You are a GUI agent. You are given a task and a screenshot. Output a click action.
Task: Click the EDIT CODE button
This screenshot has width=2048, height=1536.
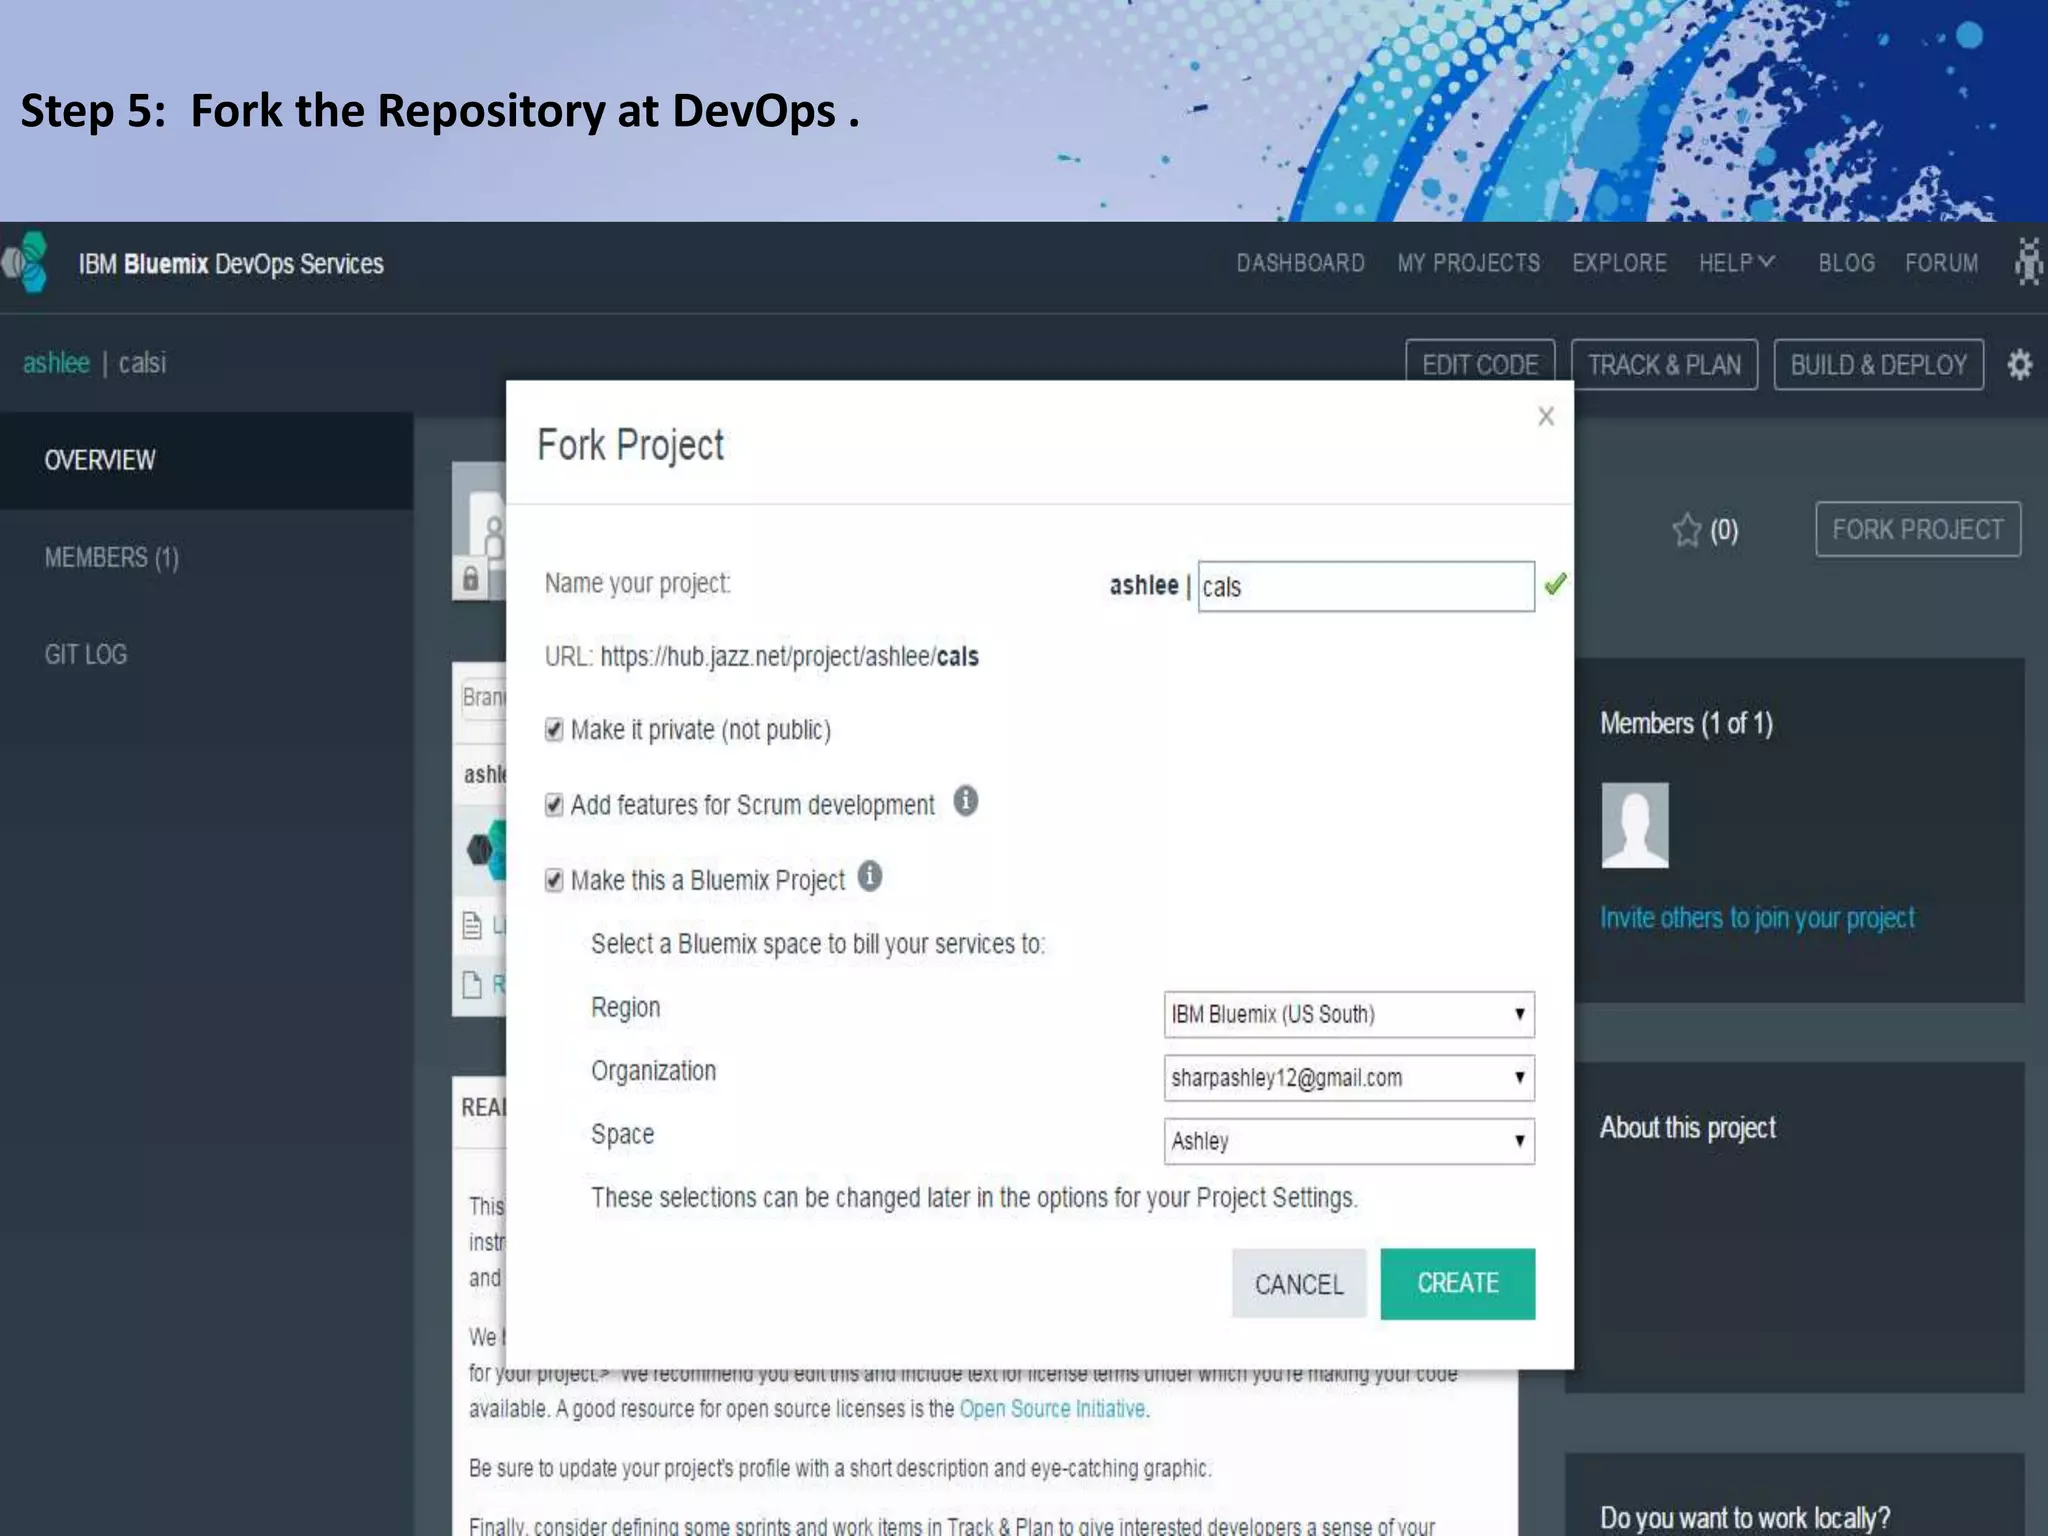coord(1480,364)
